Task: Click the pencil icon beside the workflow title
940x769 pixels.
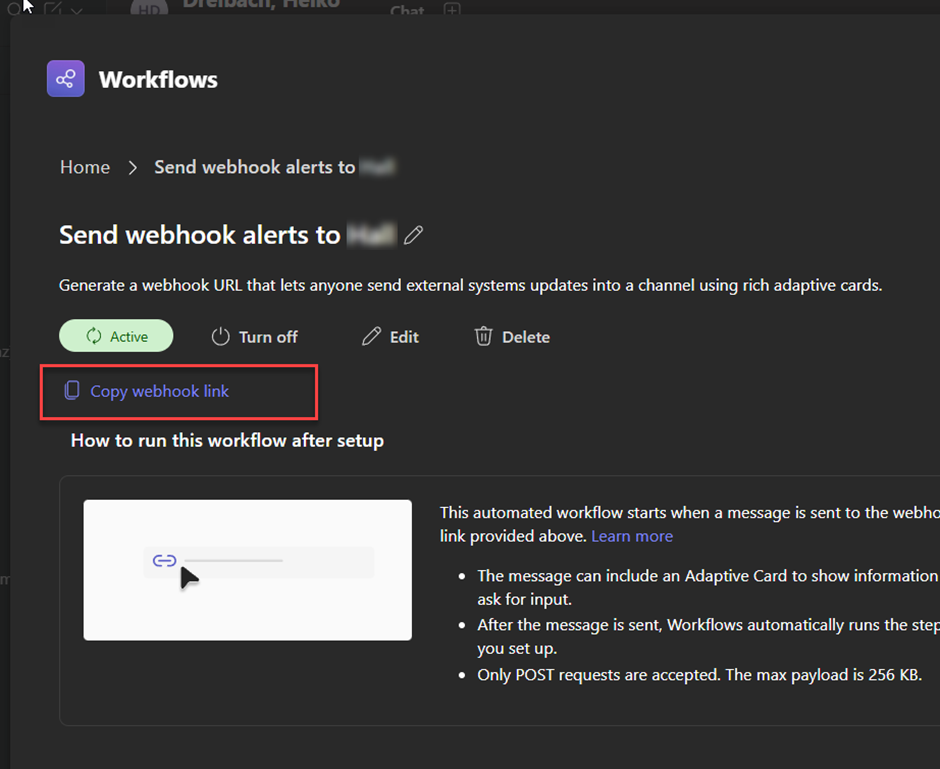Action: tap(413, 235)
